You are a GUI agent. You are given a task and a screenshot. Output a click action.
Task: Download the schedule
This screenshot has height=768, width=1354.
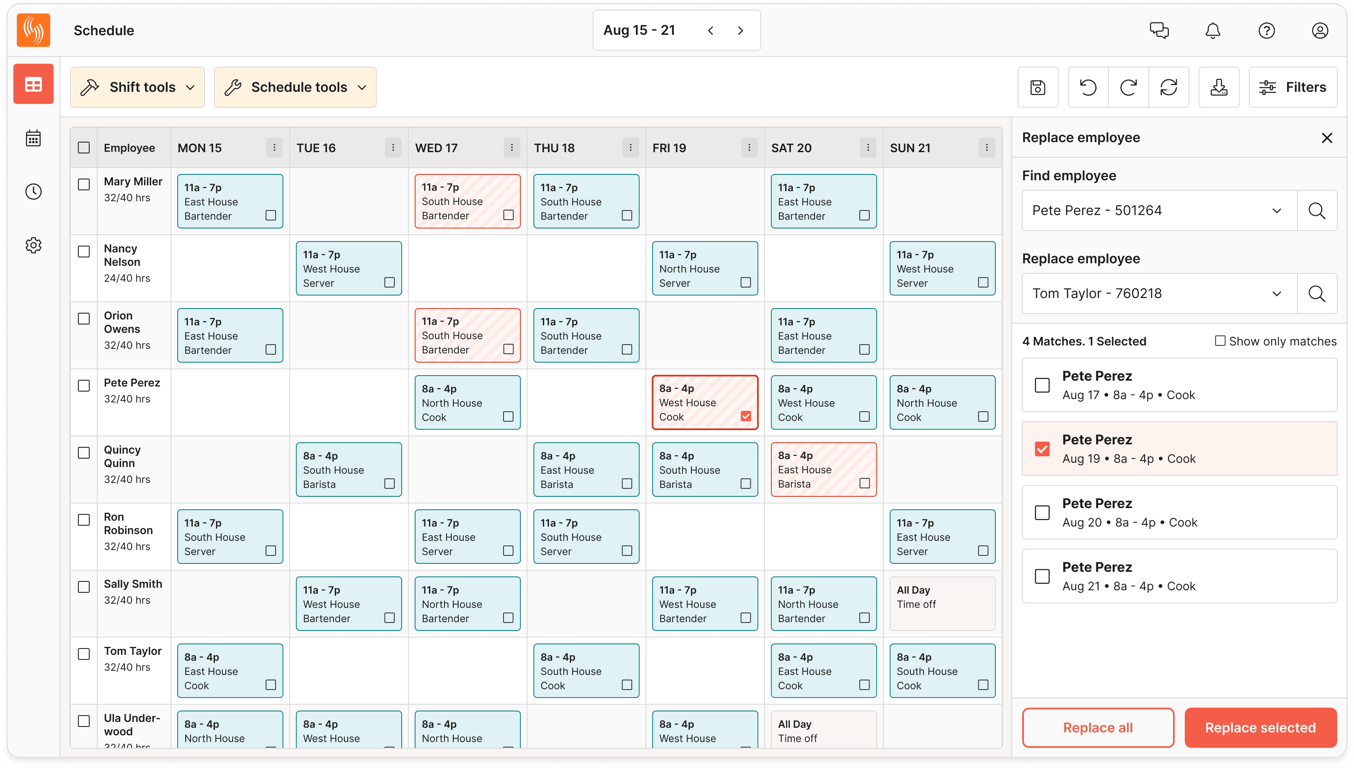[x=1219, y=87]
